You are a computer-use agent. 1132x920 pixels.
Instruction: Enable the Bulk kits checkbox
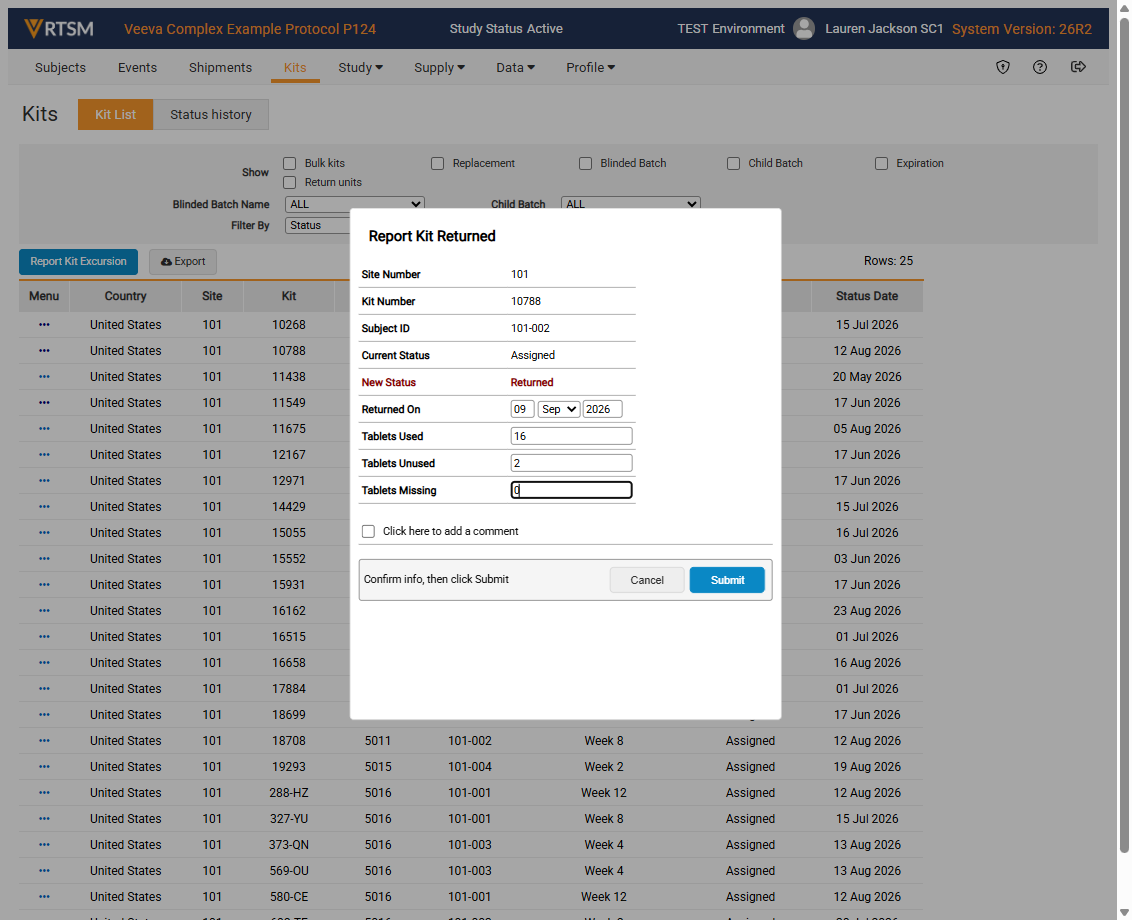tap(289, 163)
